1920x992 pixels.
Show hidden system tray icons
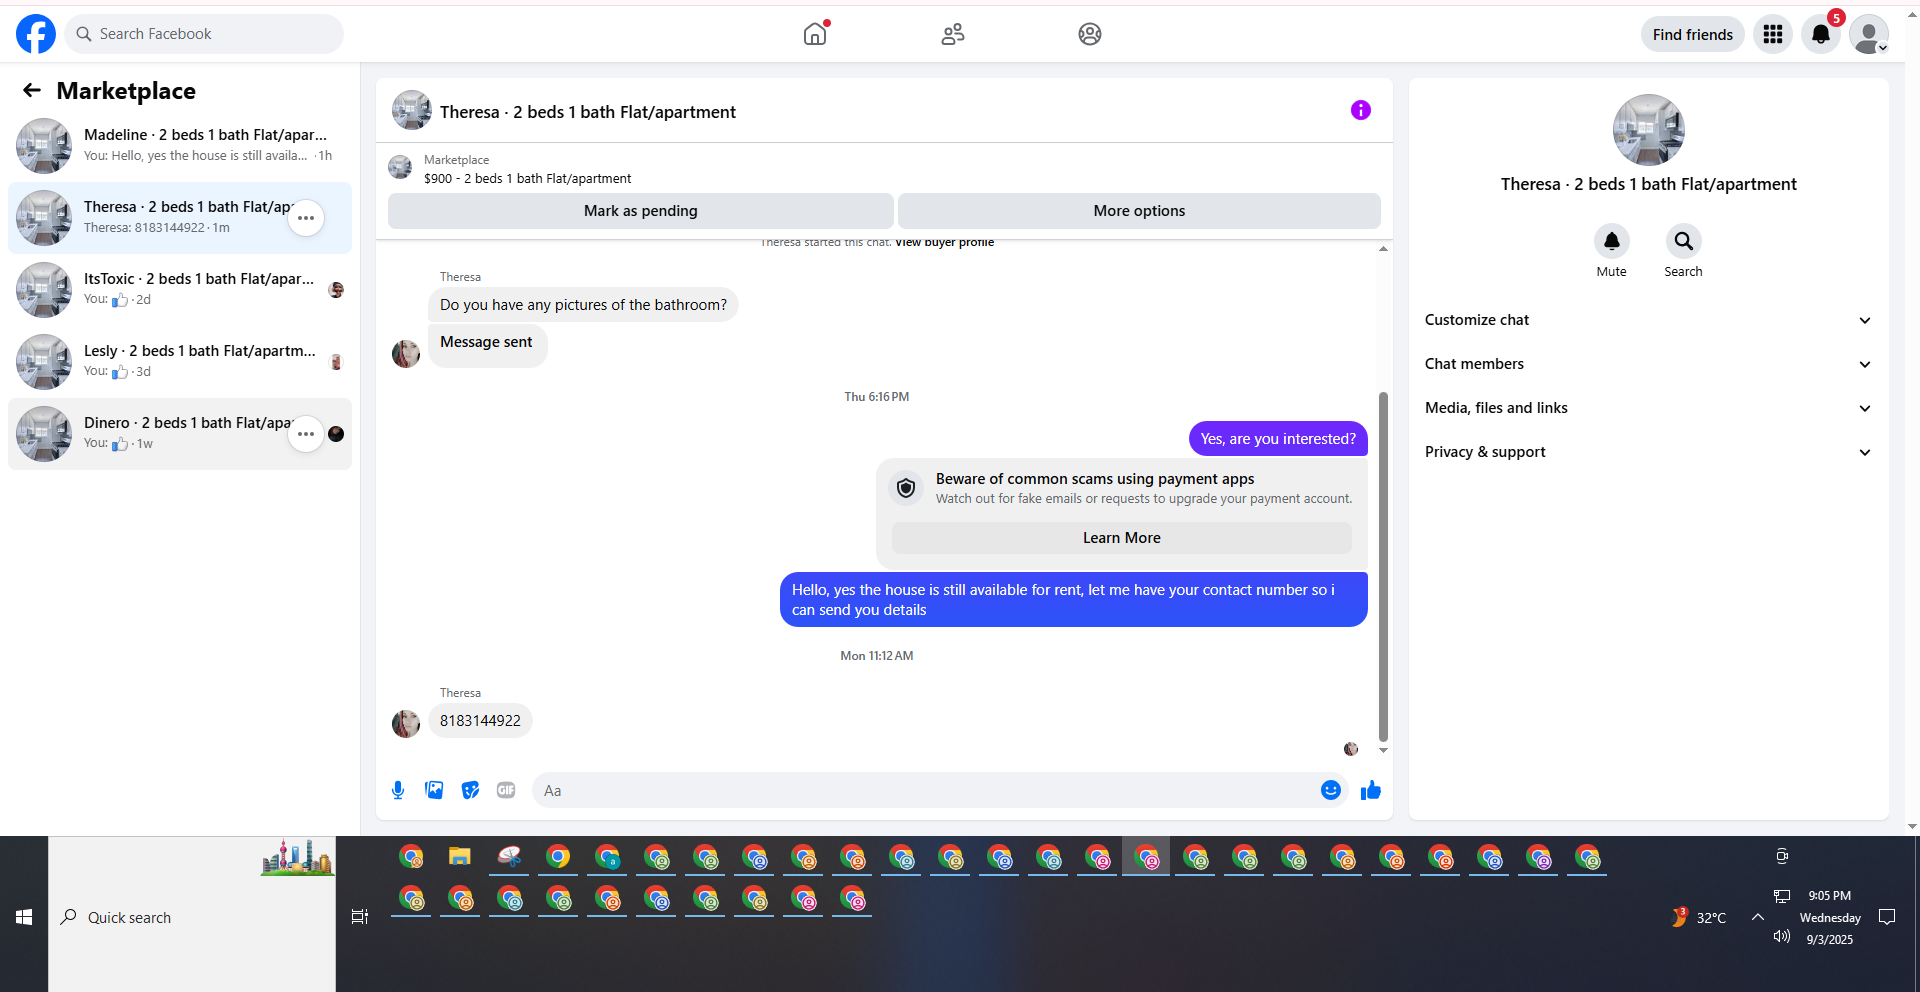coord(1758,917)
